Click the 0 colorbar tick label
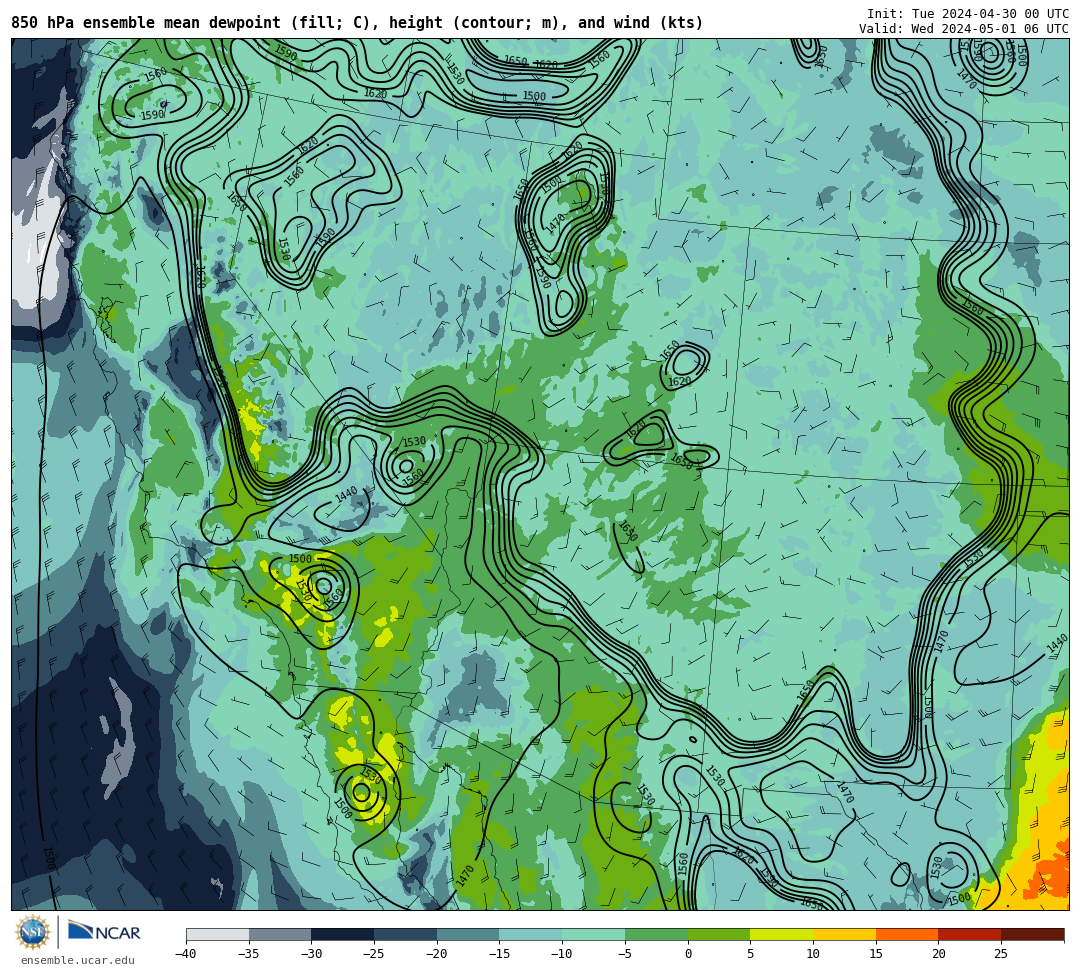The height and width of the screenshot is (973, 1080). pyautogui.click(x=687, y=954)
